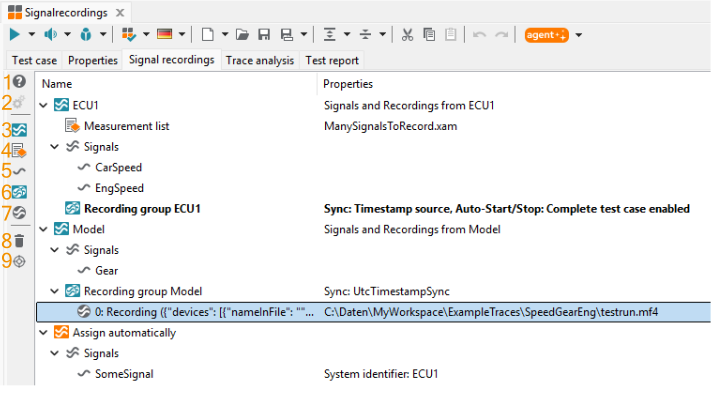Open the Trace analysis tab

(x=260, y=60)
